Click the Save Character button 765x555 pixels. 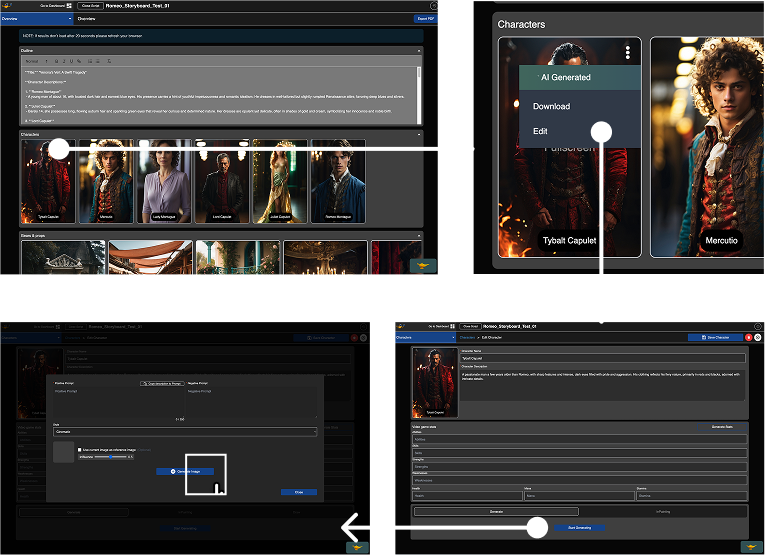coord(715,338)
